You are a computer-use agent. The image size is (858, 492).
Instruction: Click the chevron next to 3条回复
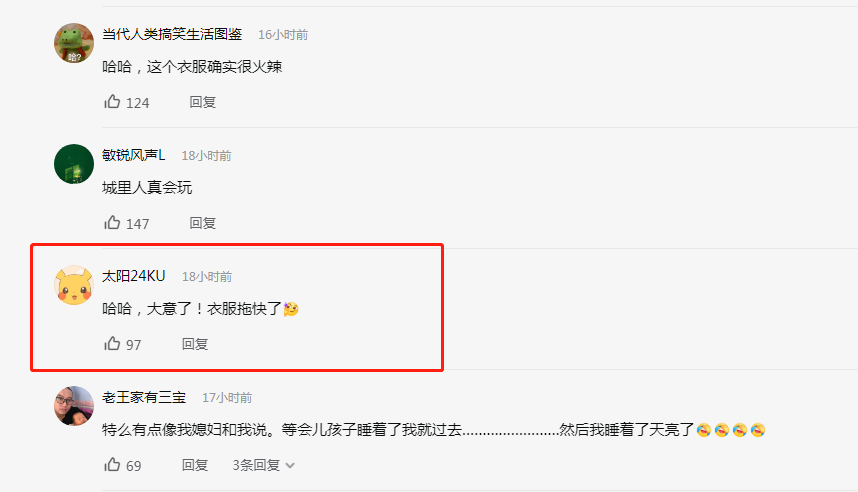290,466
